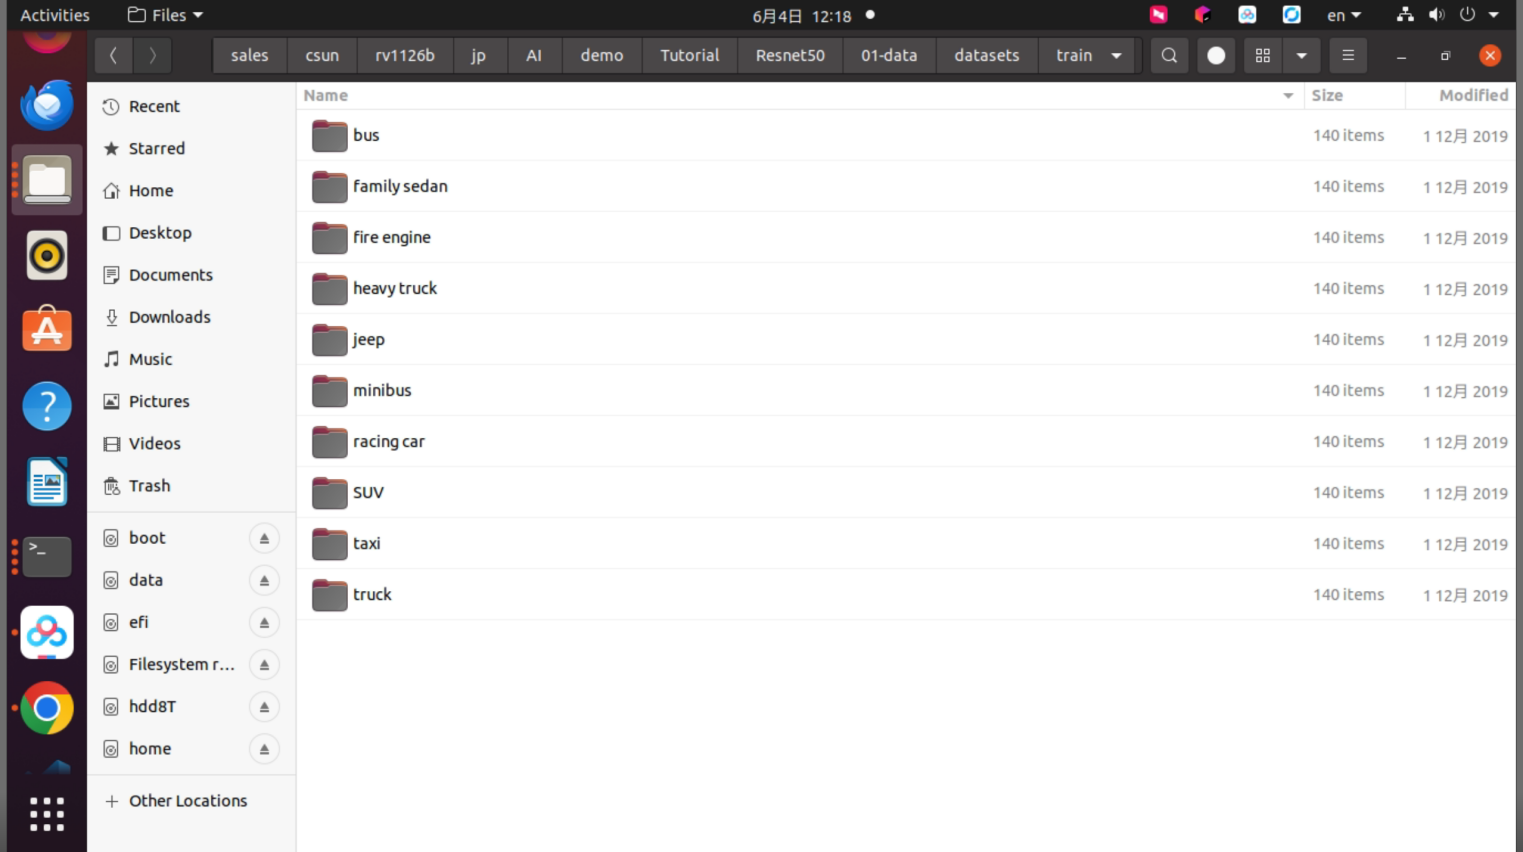Screen dimensions: 1523x852
Task: Open Videos in the sidebar
Action: [x=191, y=443]
